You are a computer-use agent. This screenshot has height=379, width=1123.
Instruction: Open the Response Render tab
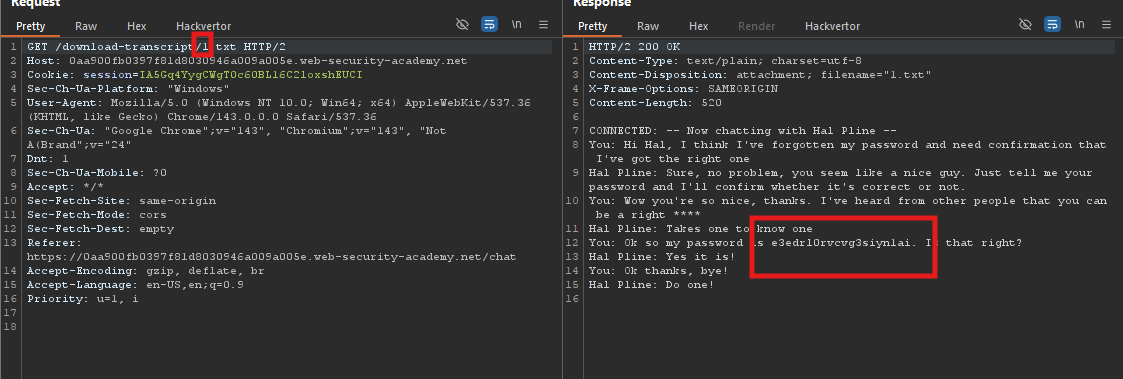[x=756, y=27]
